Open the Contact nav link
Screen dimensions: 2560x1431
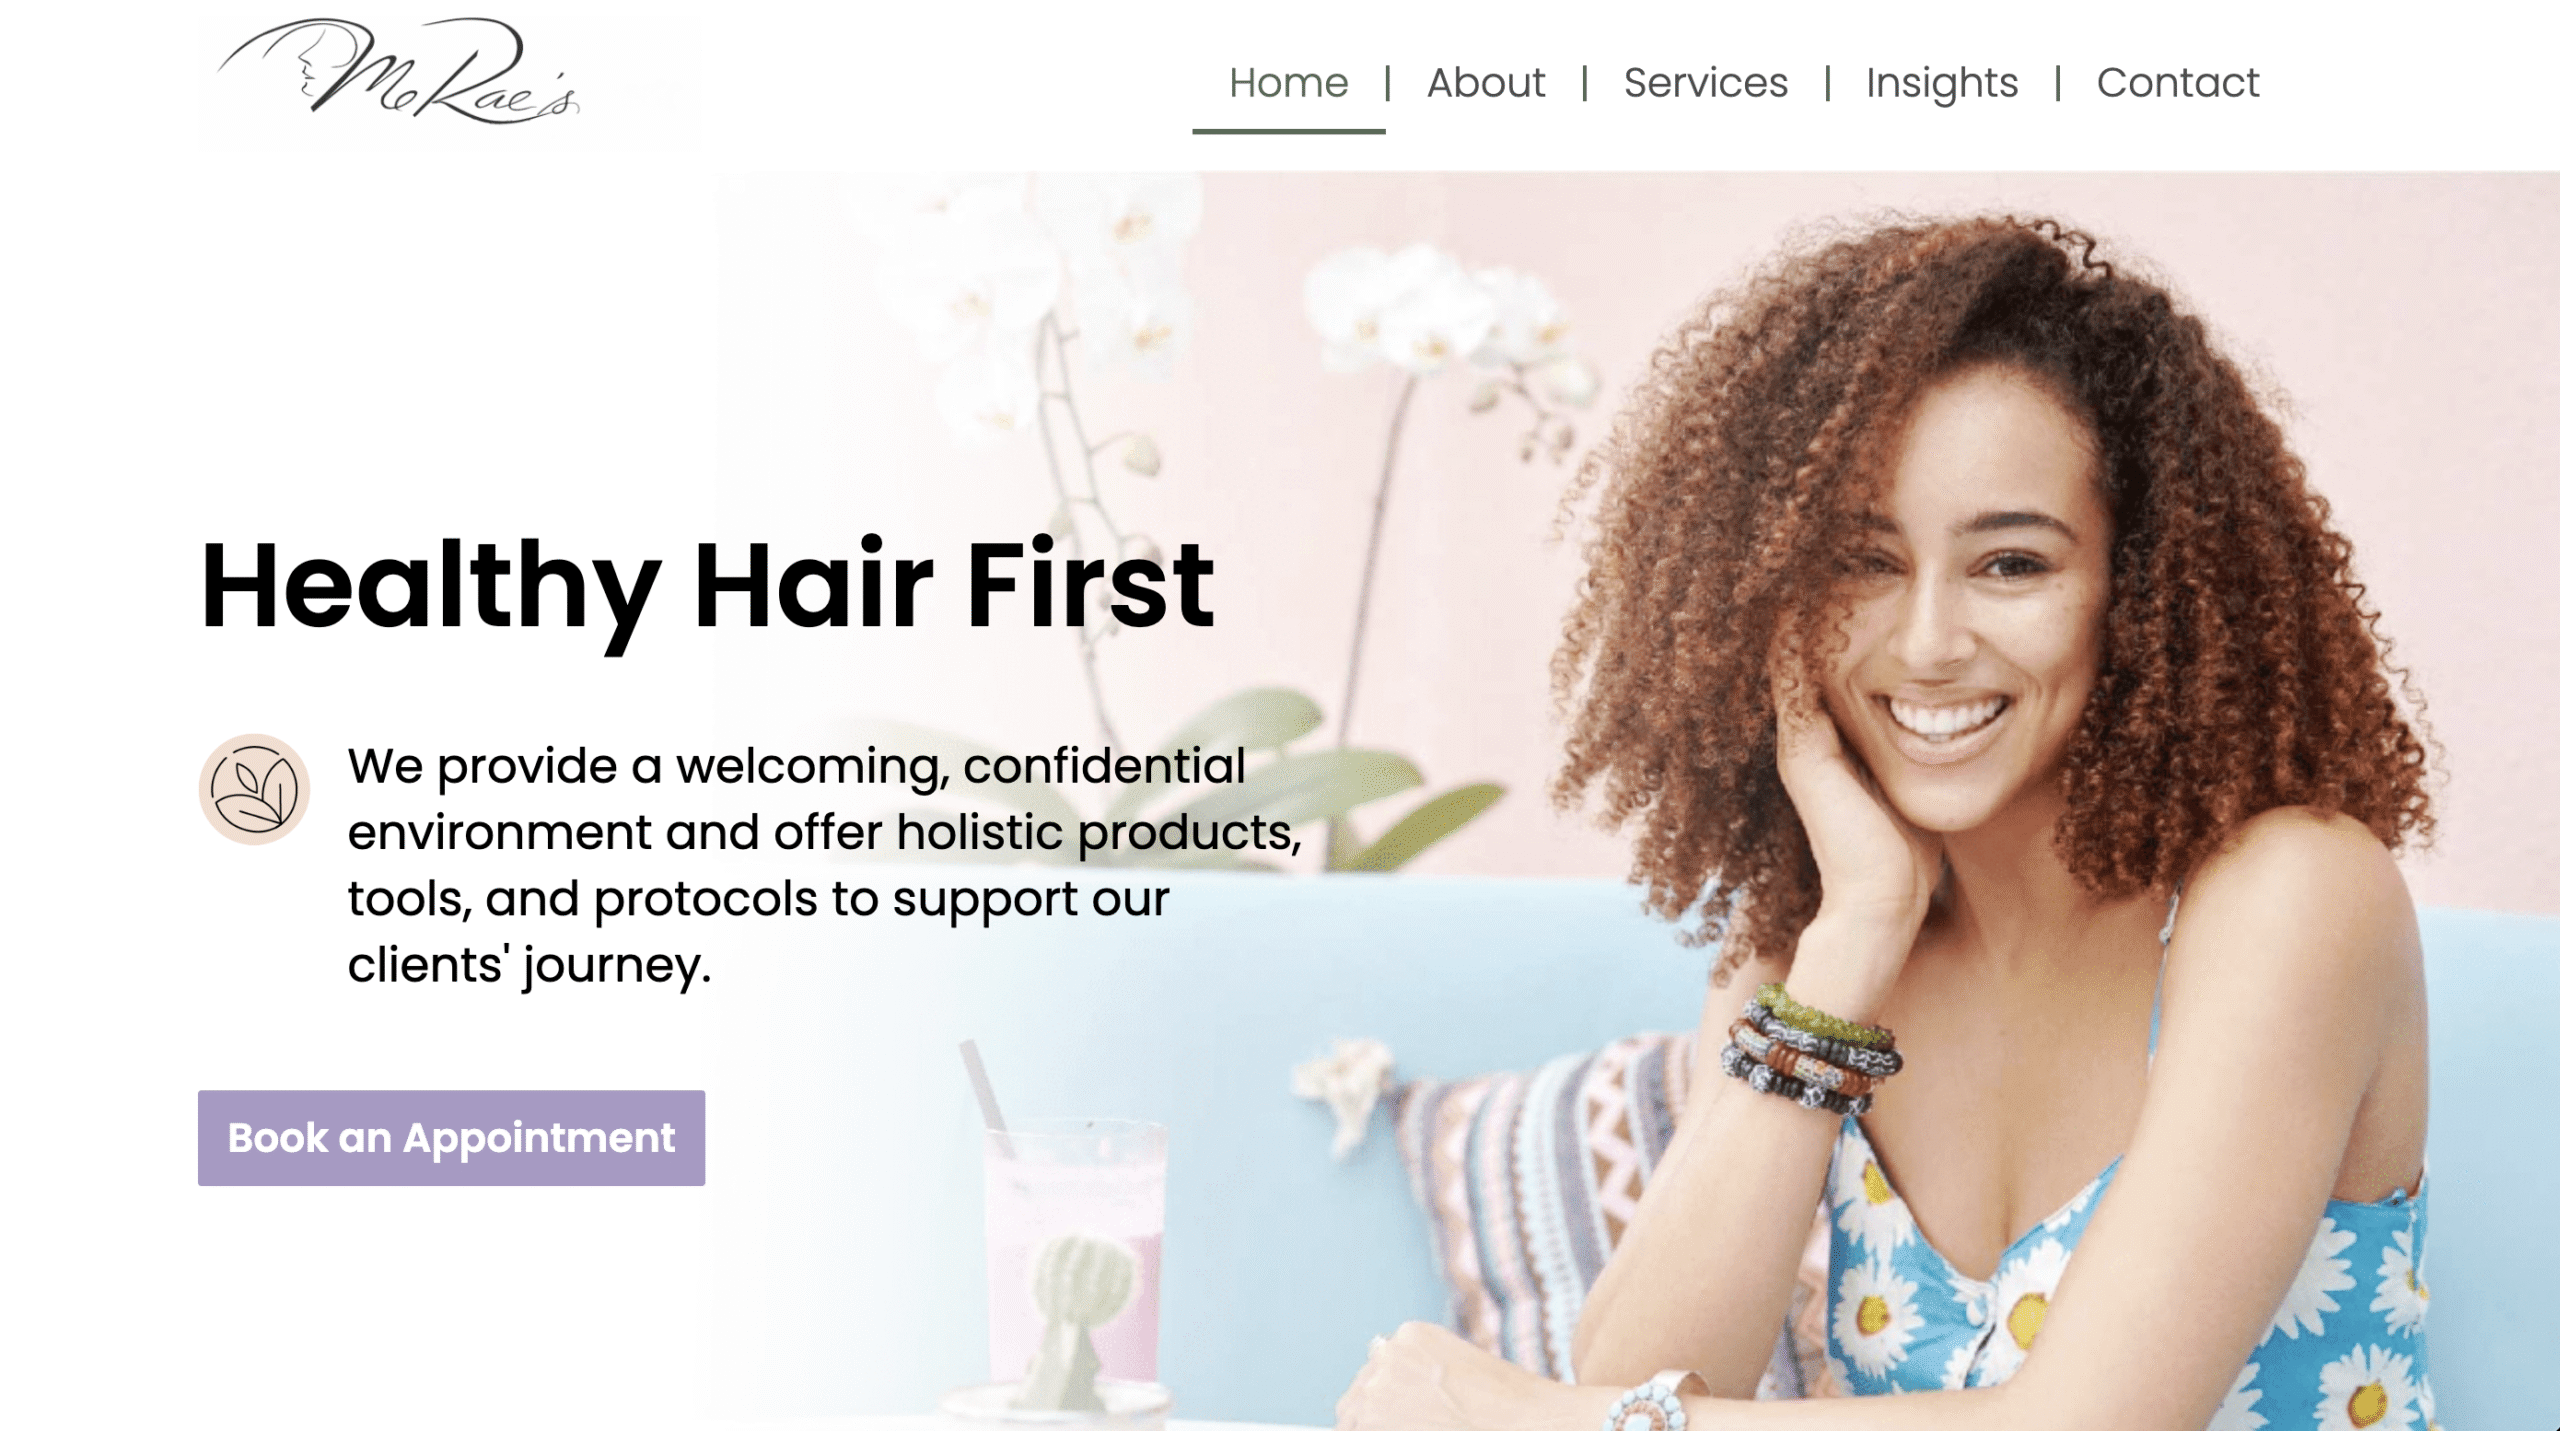2177,83
